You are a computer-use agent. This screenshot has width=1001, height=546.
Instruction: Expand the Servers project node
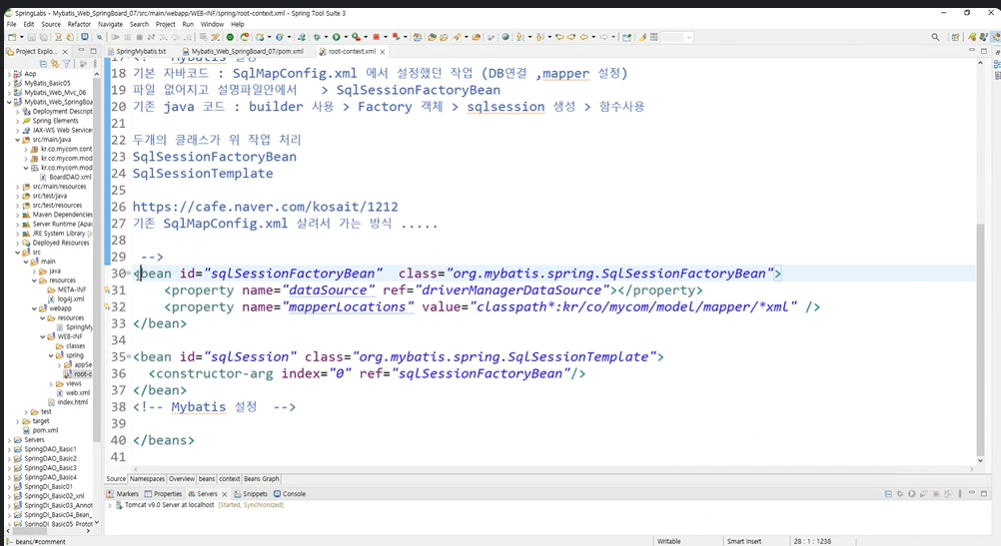(x=9, y=440)
